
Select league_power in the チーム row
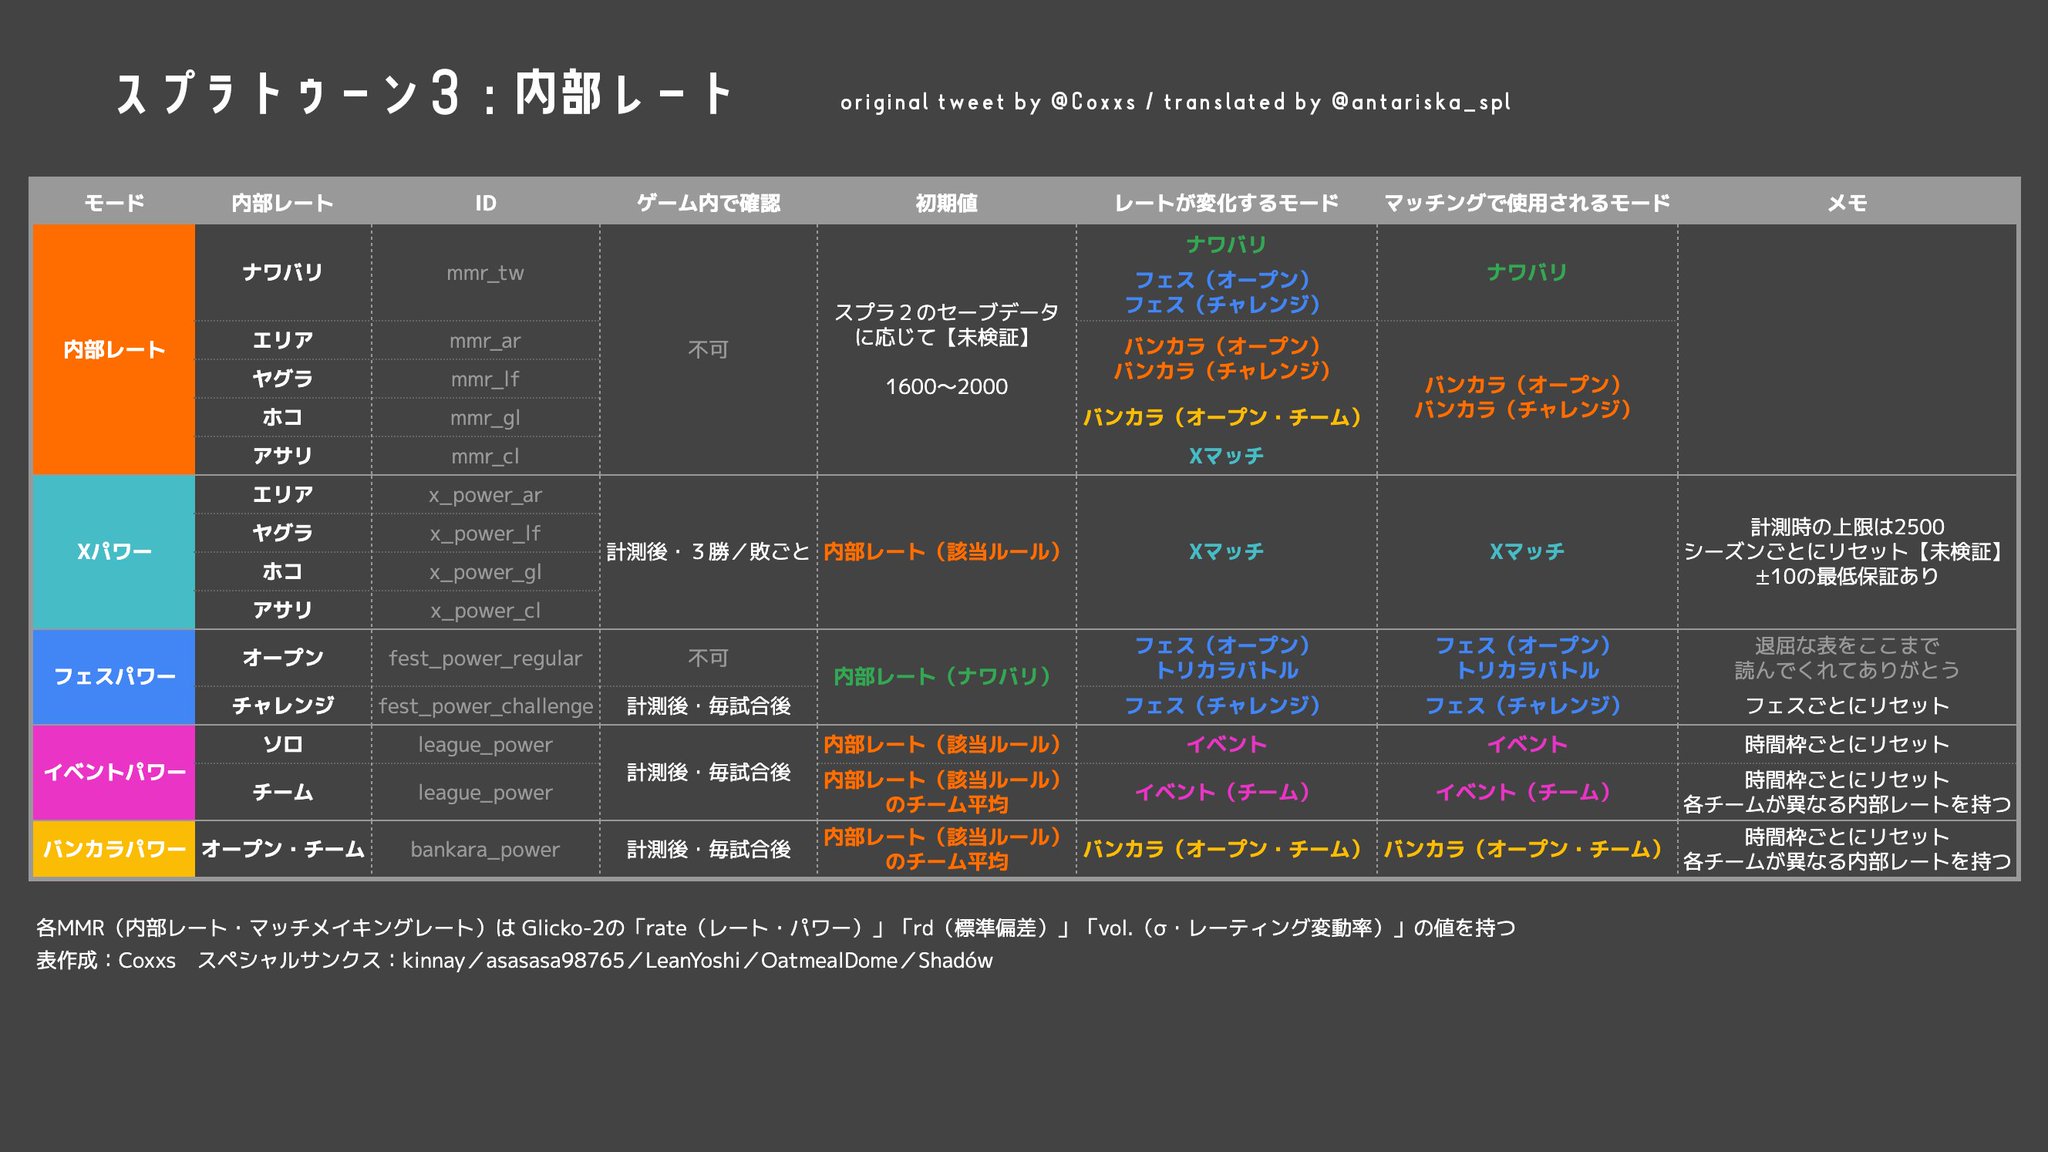[x=485, y=792]
